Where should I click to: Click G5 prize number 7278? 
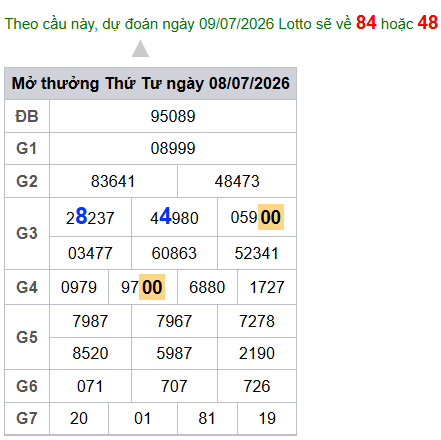click(257, 321)
